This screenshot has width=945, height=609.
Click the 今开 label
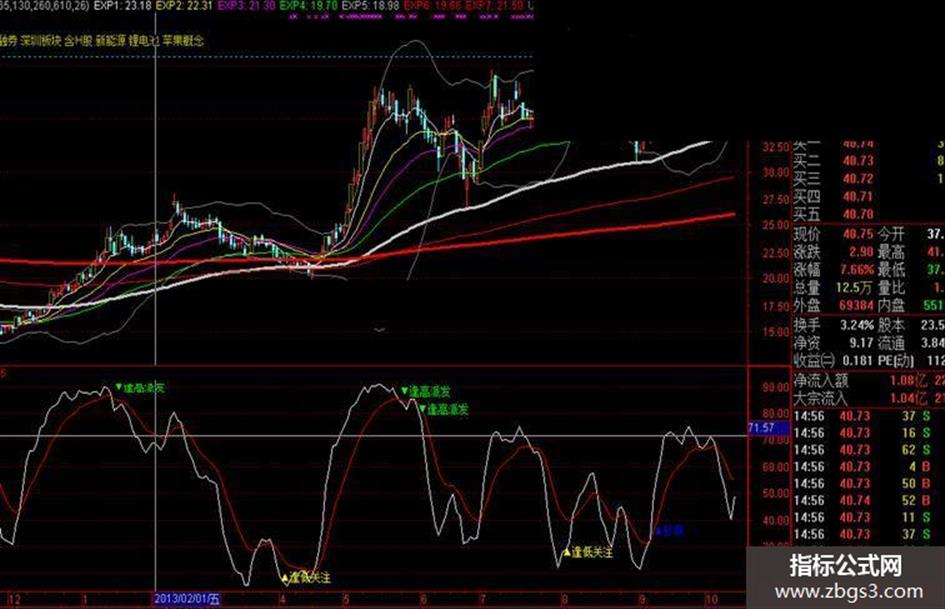pyautogui.click(x=891, y=234)
